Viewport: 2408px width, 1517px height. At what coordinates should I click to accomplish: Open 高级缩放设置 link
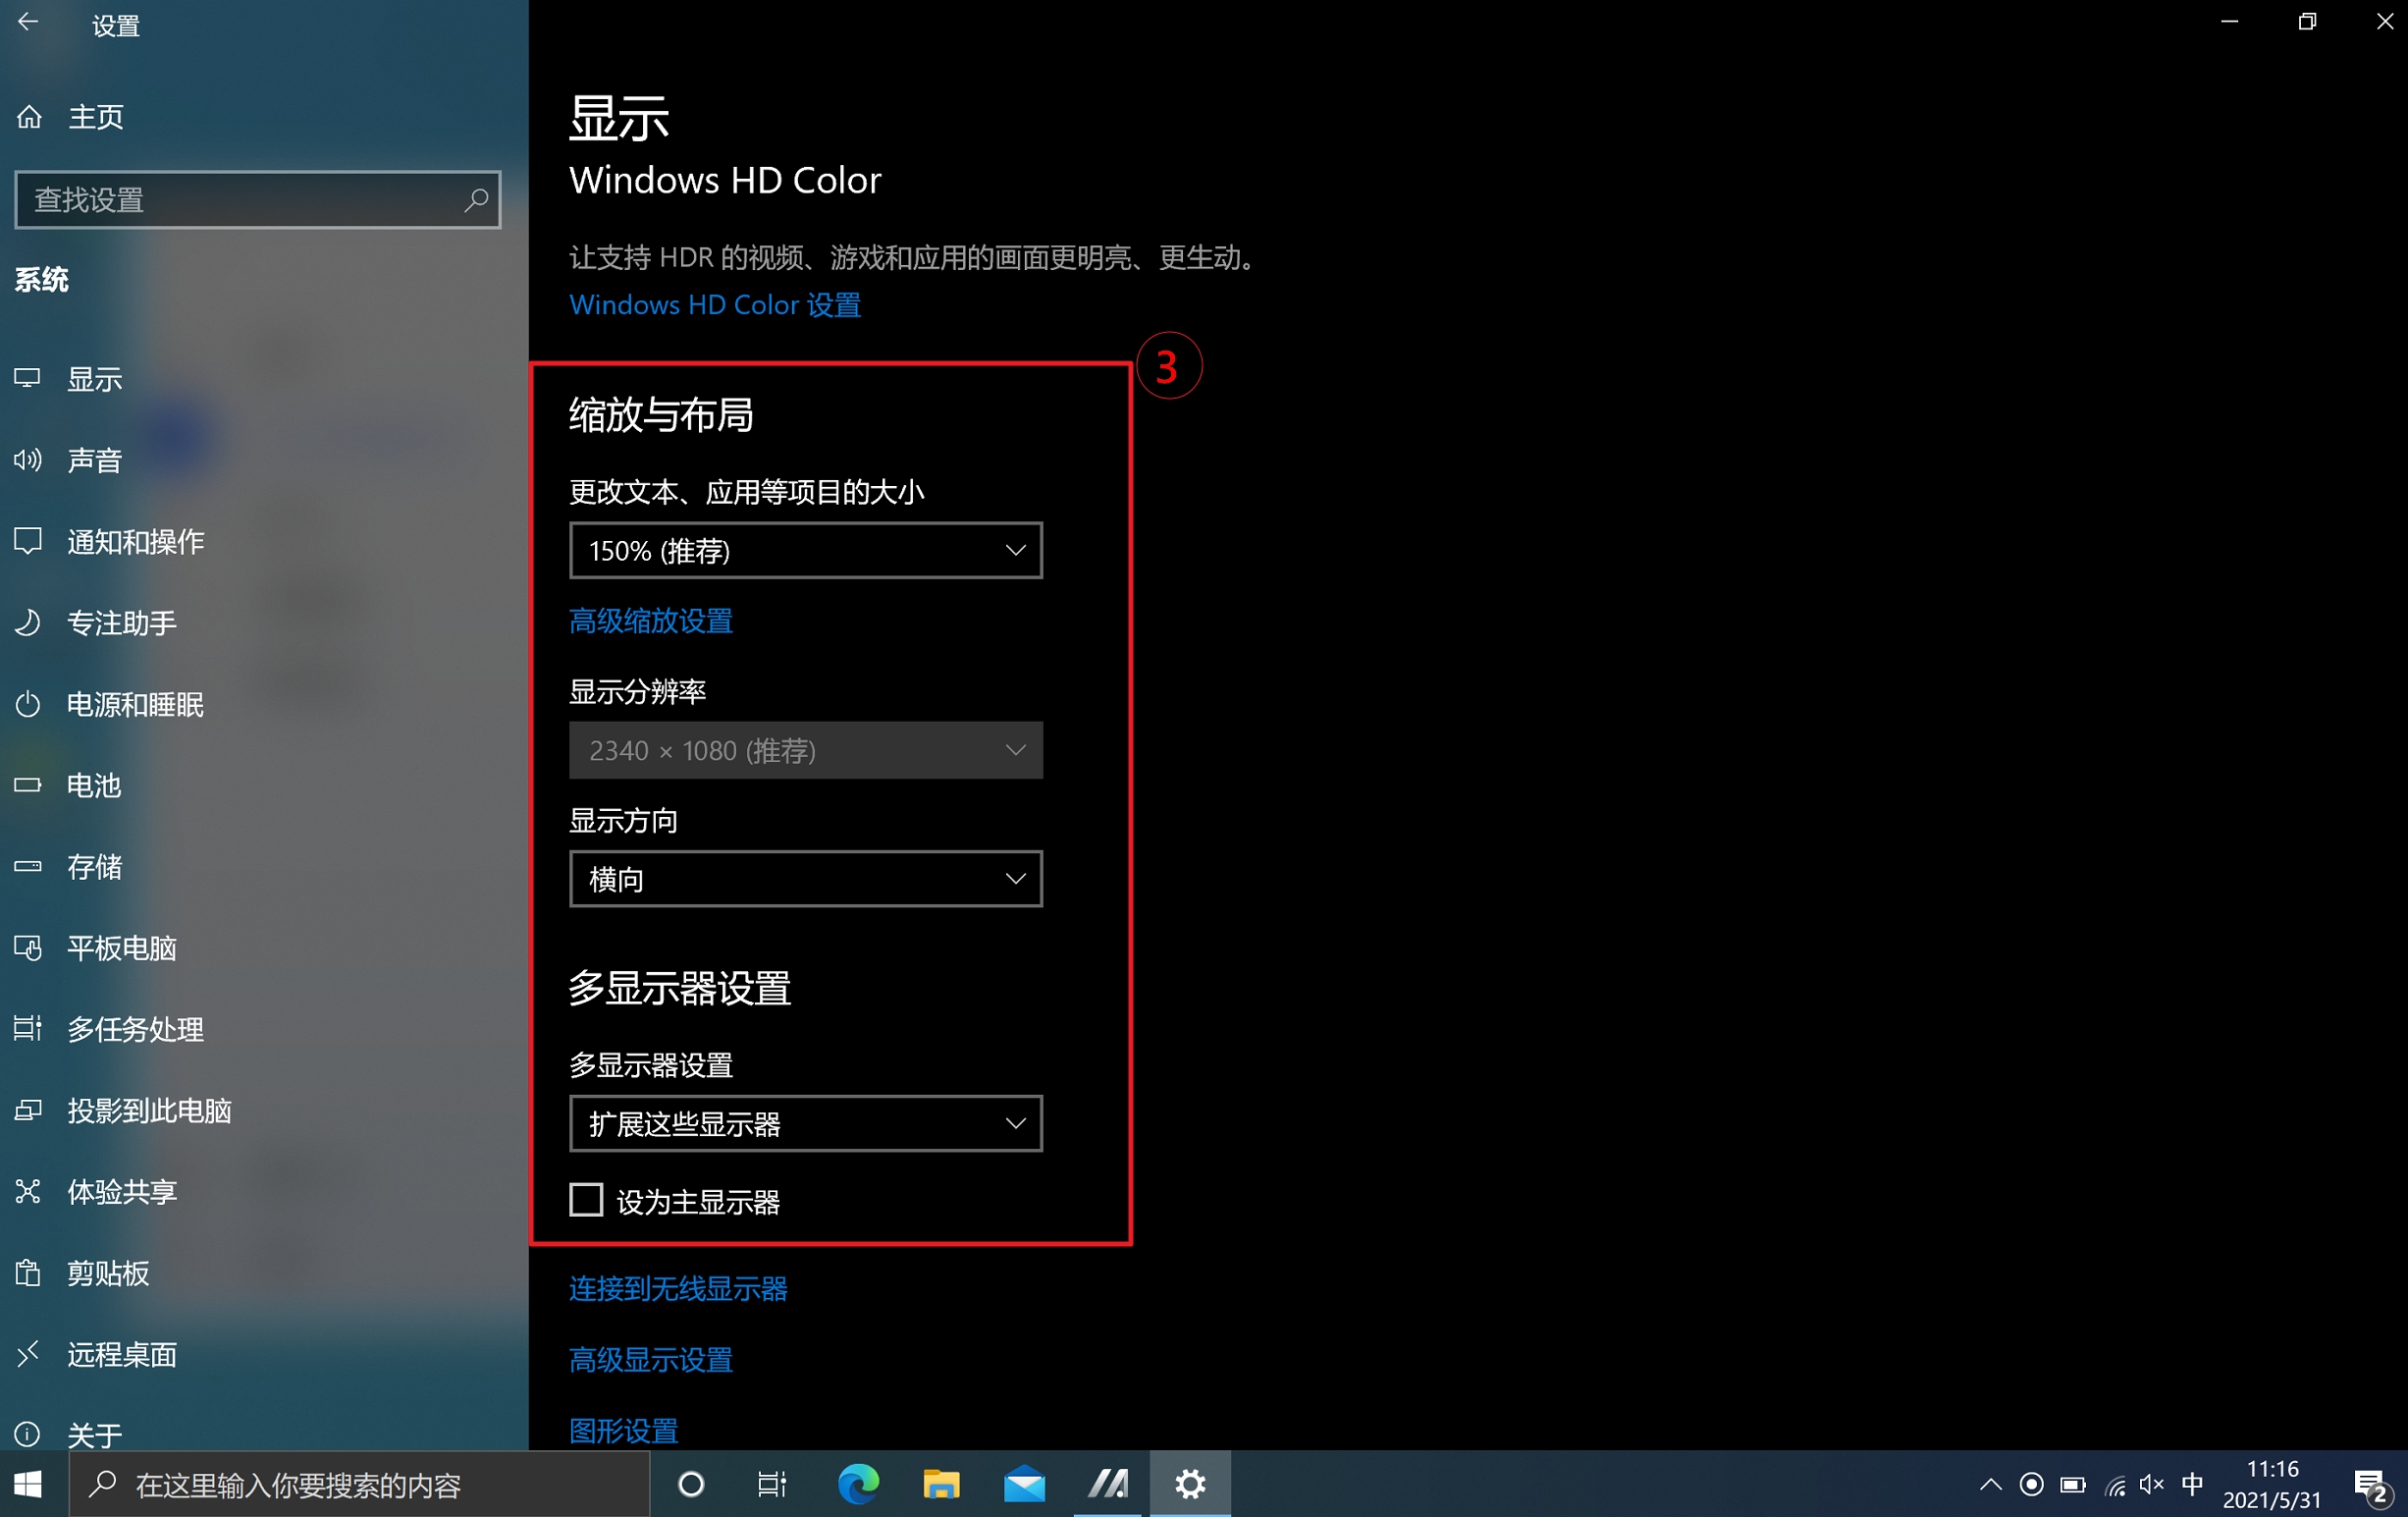point(651,621)
